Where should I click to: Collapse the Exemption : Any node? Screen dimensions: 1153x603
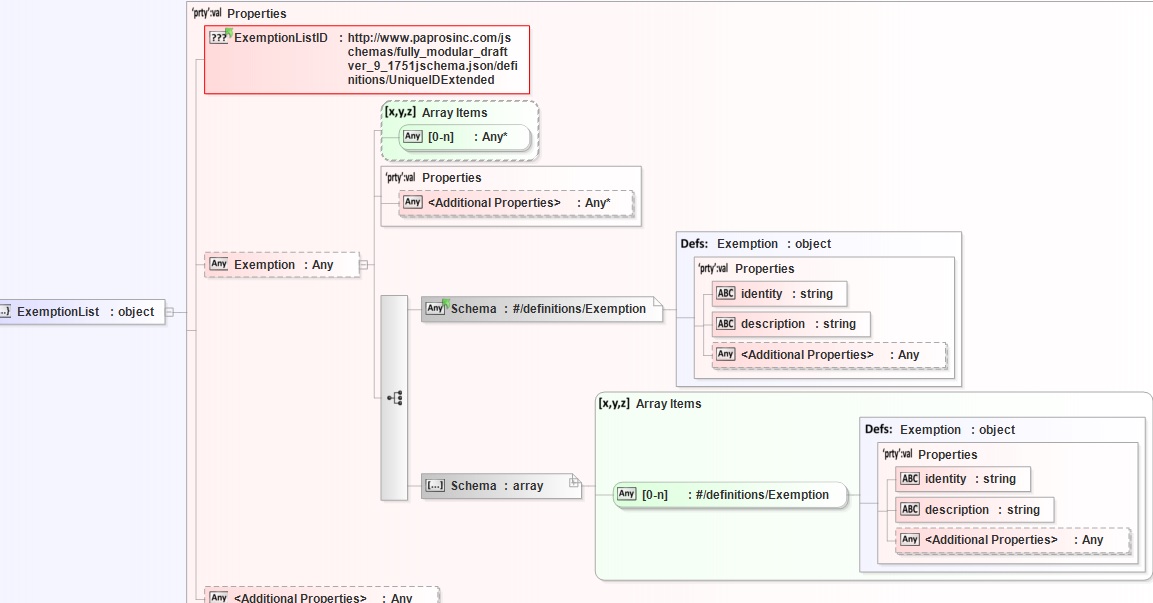pos(363,265)
